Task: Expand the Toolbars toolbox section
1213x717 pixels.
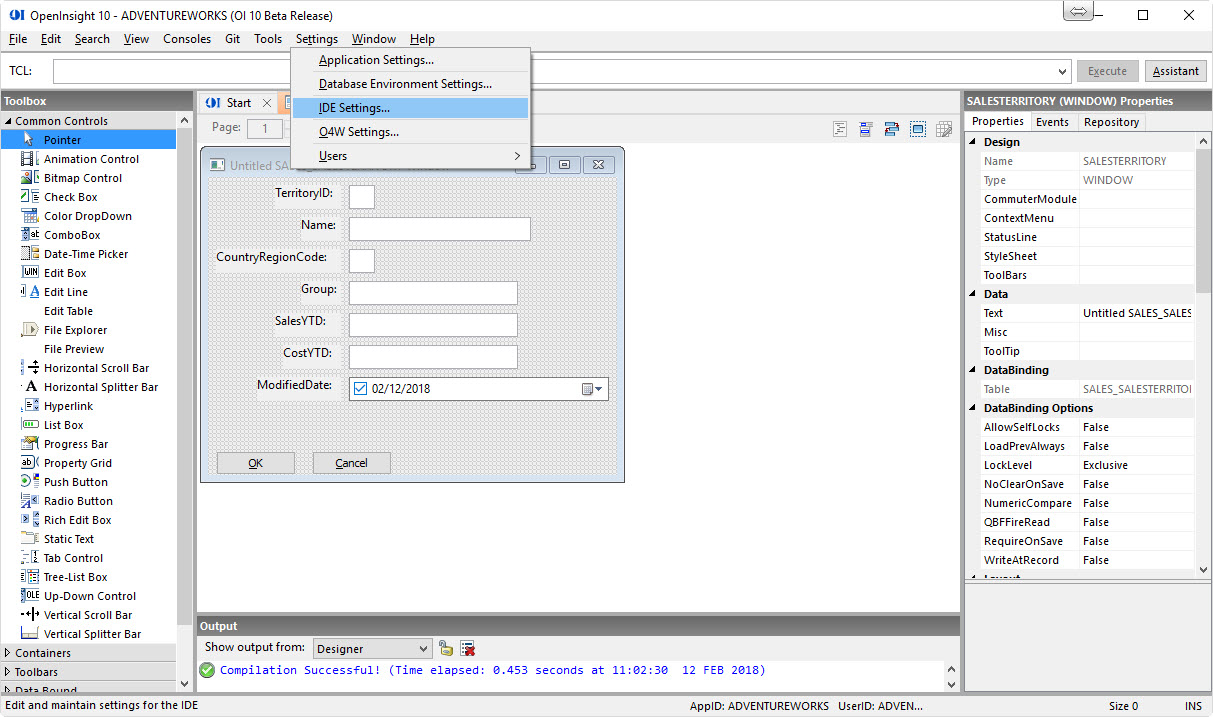Action: [x=9, y=672]
